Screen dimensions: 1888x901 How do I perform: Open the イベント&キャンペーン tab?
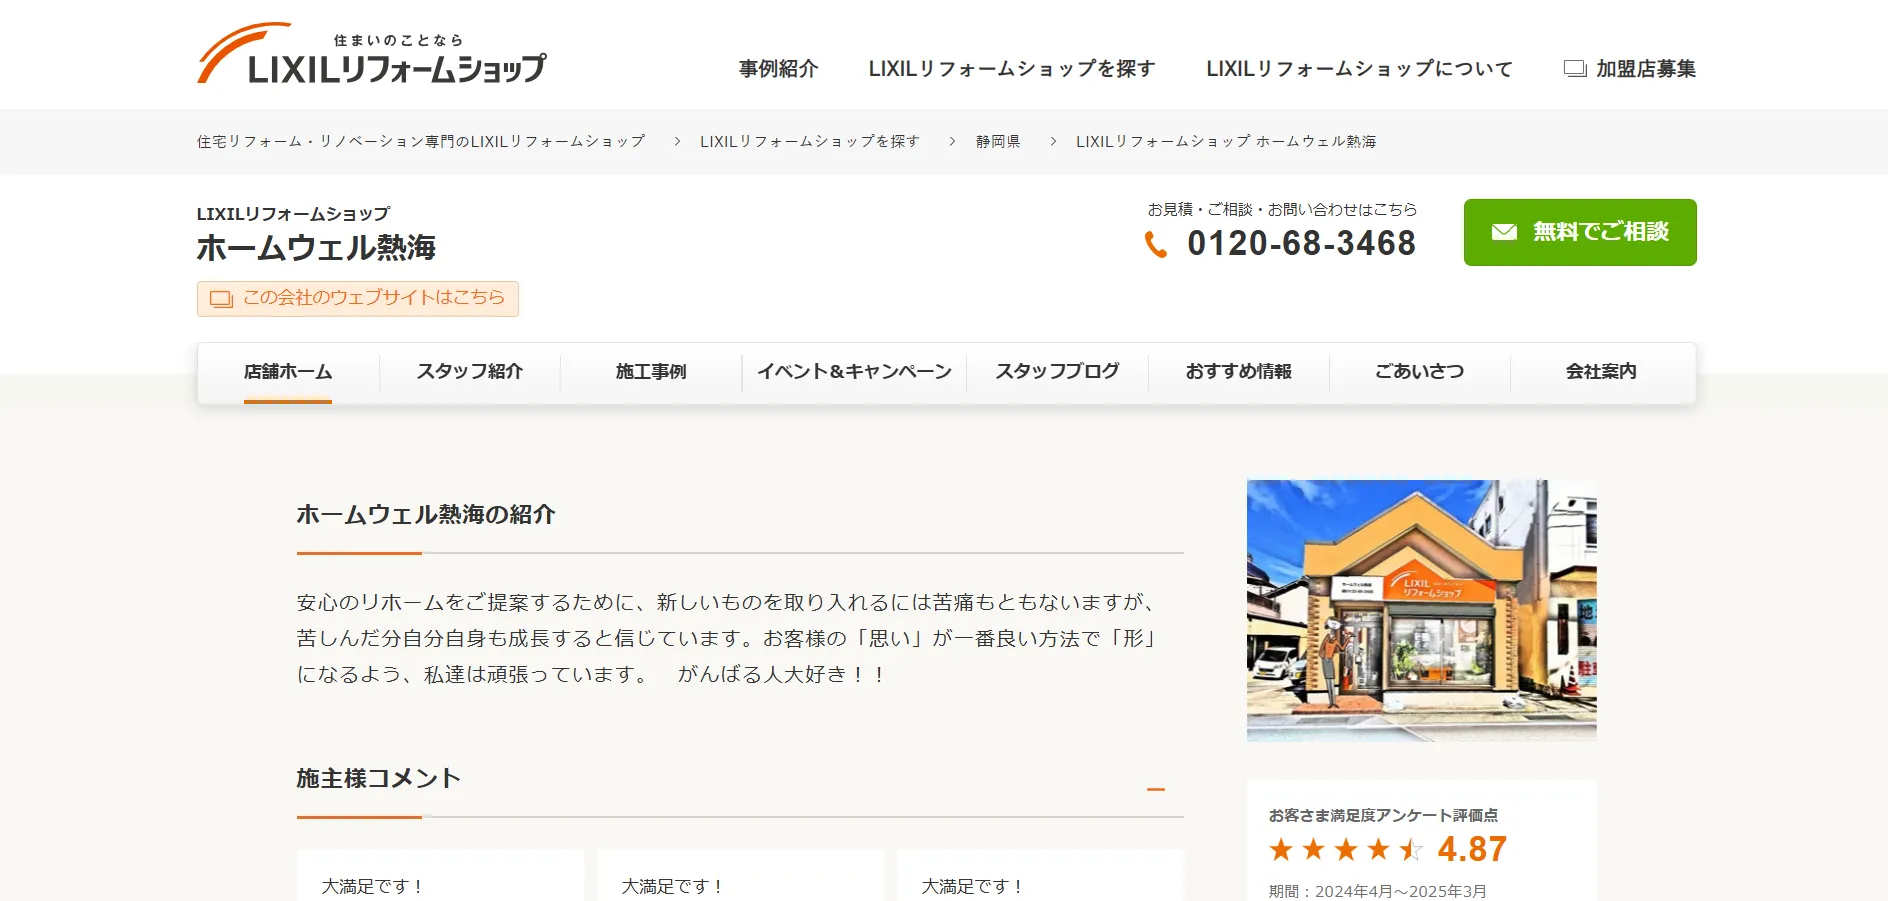click(854, 372)
